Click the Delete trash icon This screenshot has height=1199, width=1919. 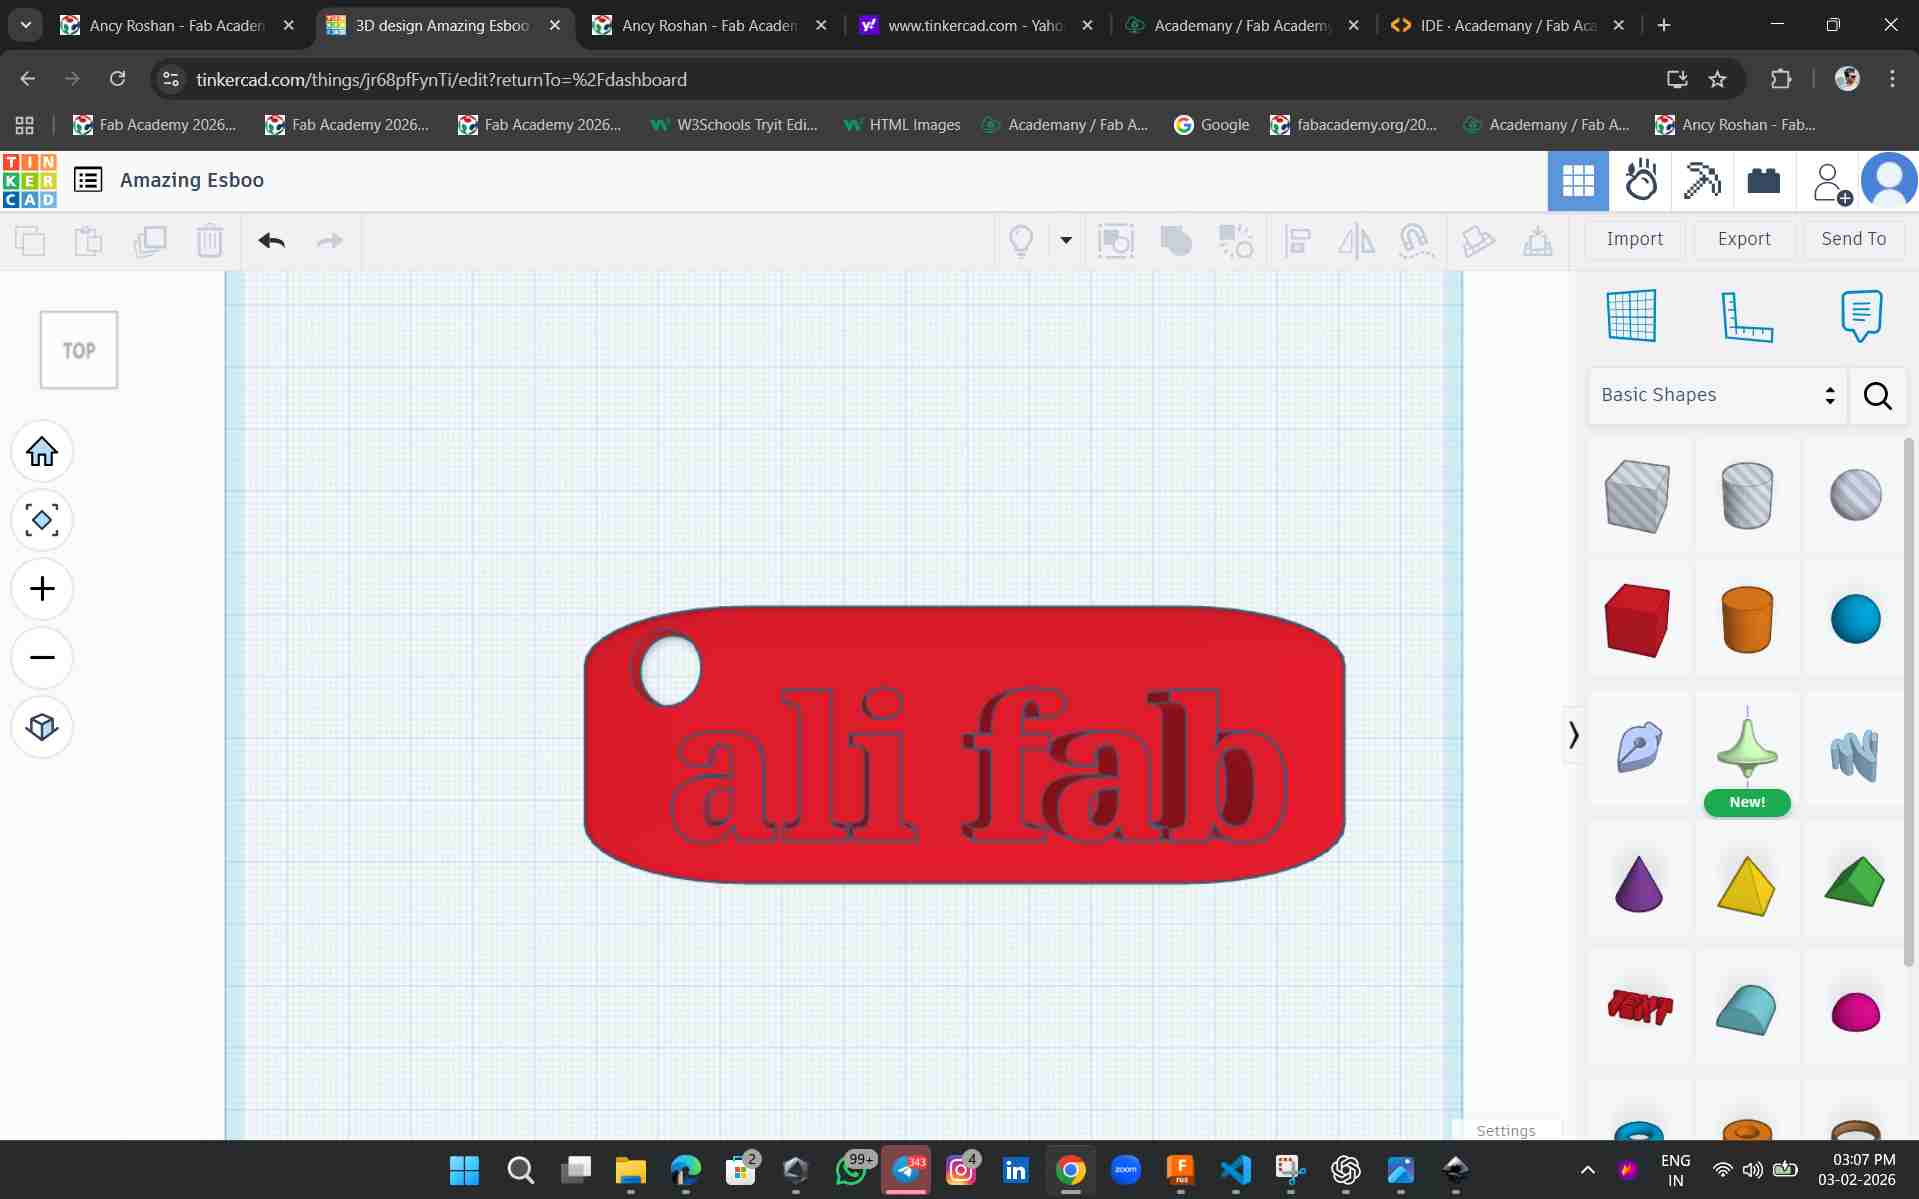210,241
